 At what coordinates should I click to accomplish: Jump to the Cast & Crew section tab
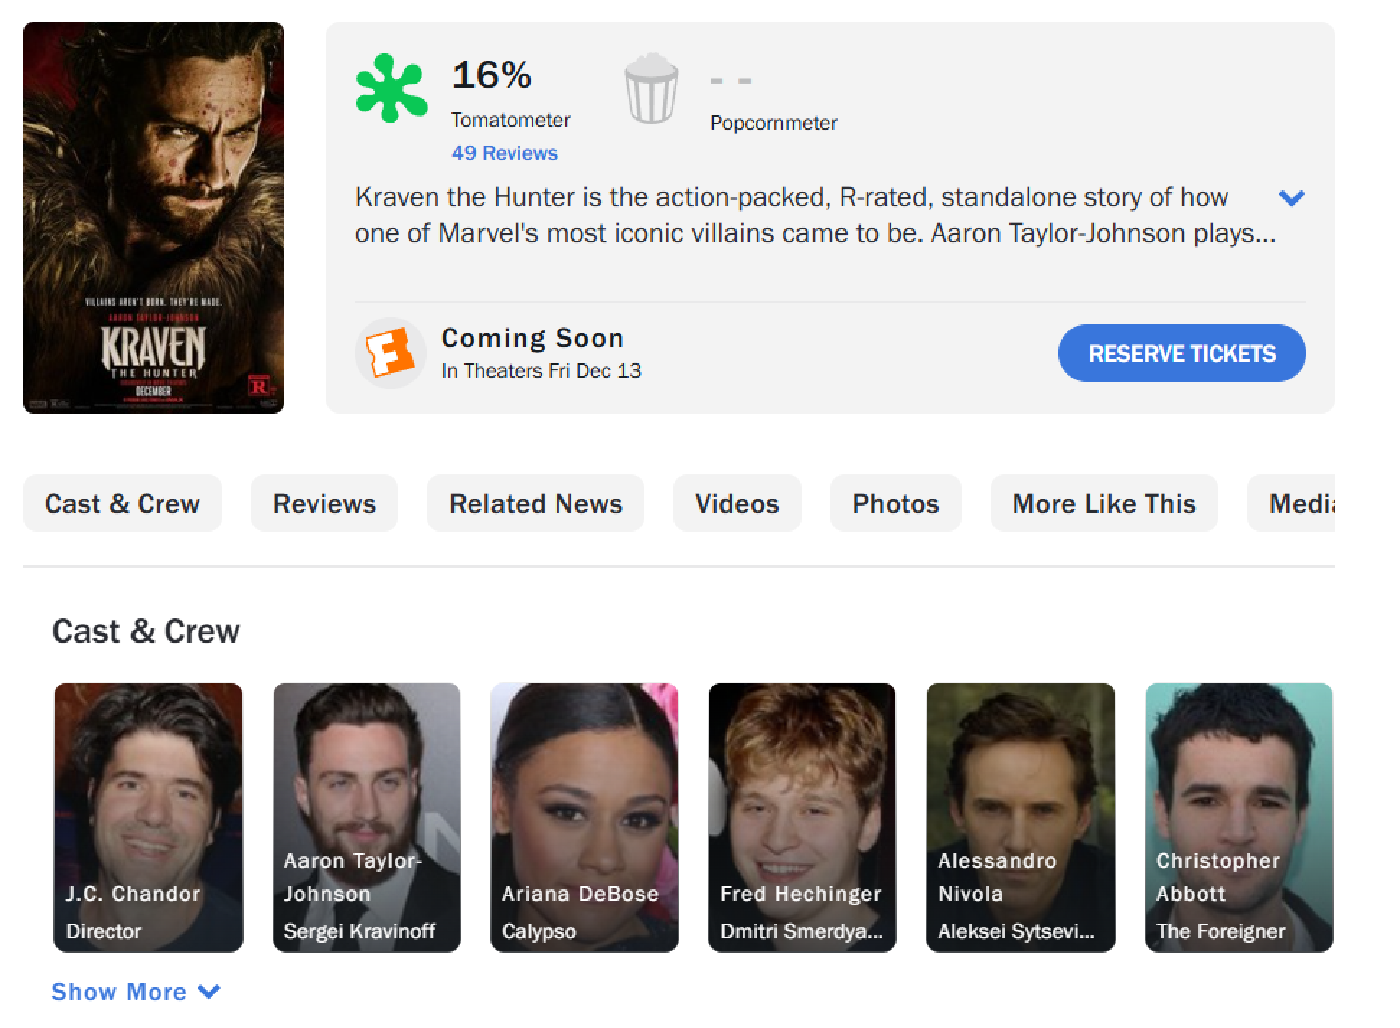[x=122, y=503]
